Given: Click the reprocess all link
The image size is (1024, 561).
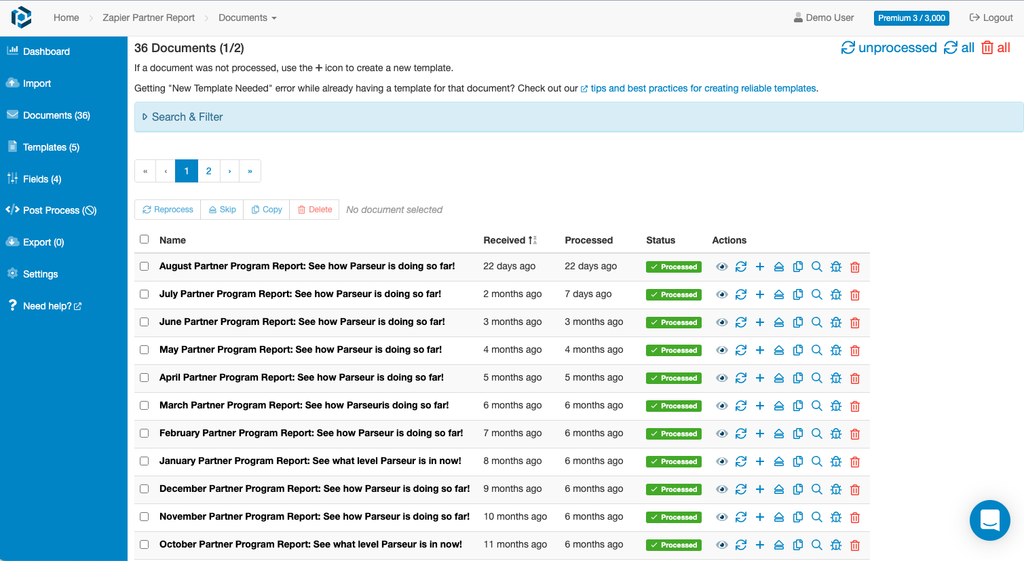Looking at the screenshot, I should click(959, 48).
